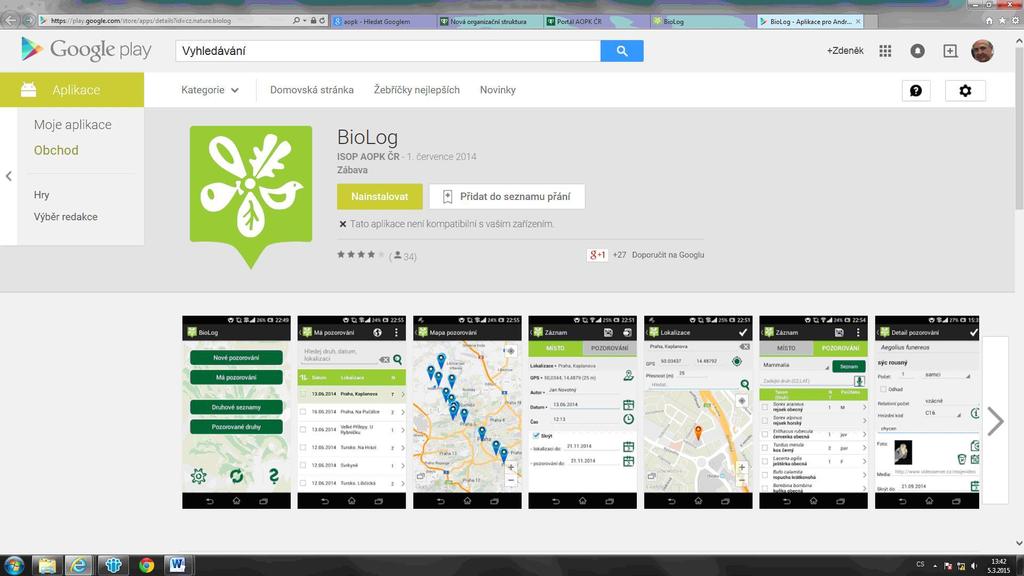1024x576 pixels.
Task: Open File Explorer from taskbar
Action: pos(46,565)
